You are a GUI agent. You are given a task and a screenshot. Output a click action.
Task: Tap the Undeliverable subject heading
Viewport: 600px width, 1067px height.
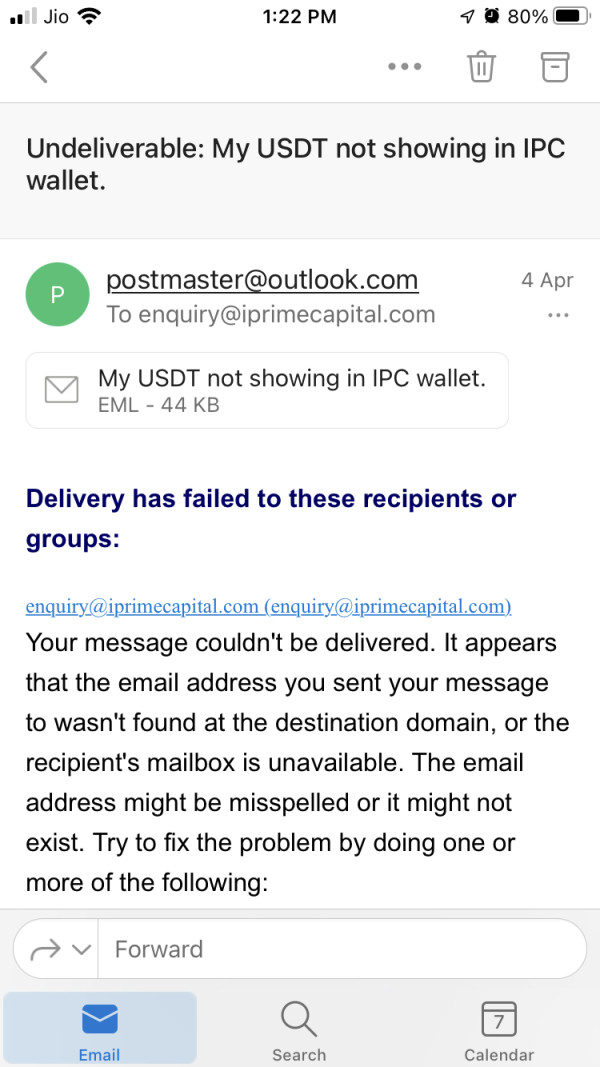point(296,165)
